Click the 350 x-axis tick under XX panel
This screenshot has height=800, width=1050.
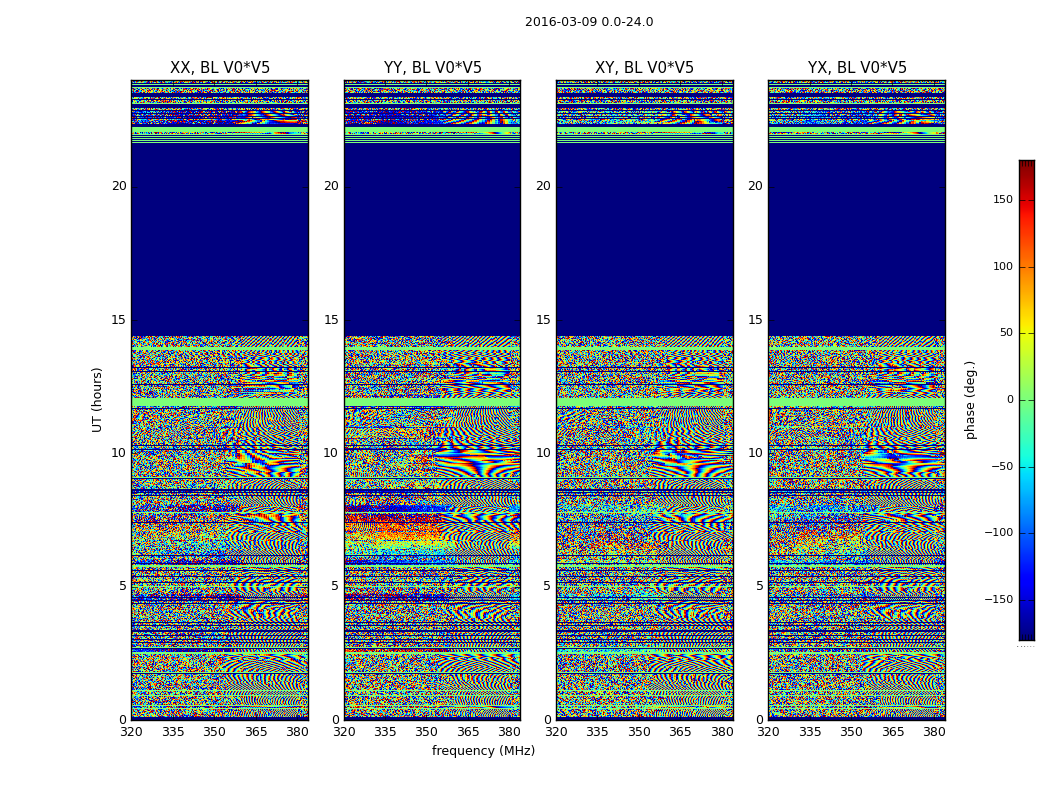click(214, 732)
